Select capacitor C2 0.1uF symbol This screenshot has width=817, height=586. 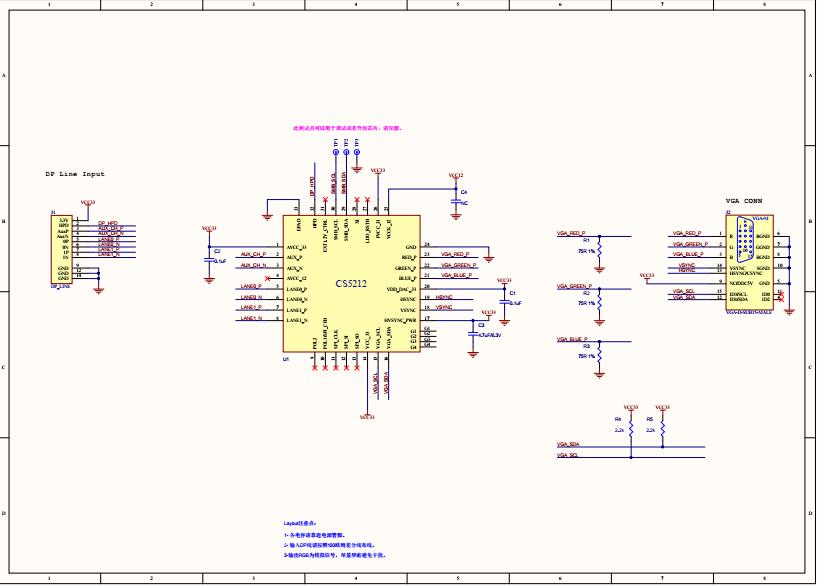(x=209, y=259)
